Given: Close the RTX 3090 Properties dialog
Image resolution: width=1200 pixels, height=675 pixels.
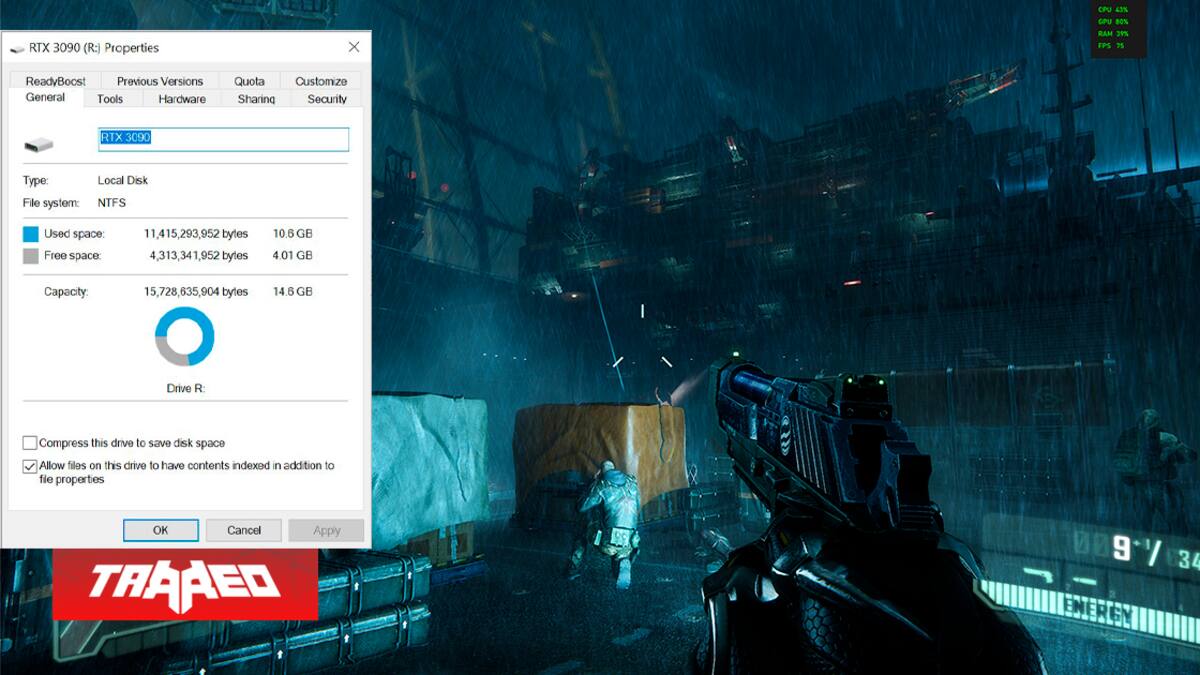Looking at the screenshot, I should click(354, 47).
